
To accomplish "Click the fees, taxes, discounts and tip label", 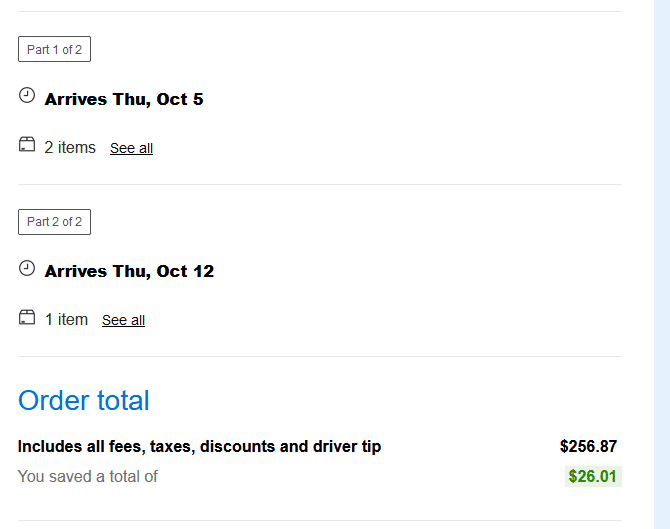I will pyautogui.click(x=199, y=446).
